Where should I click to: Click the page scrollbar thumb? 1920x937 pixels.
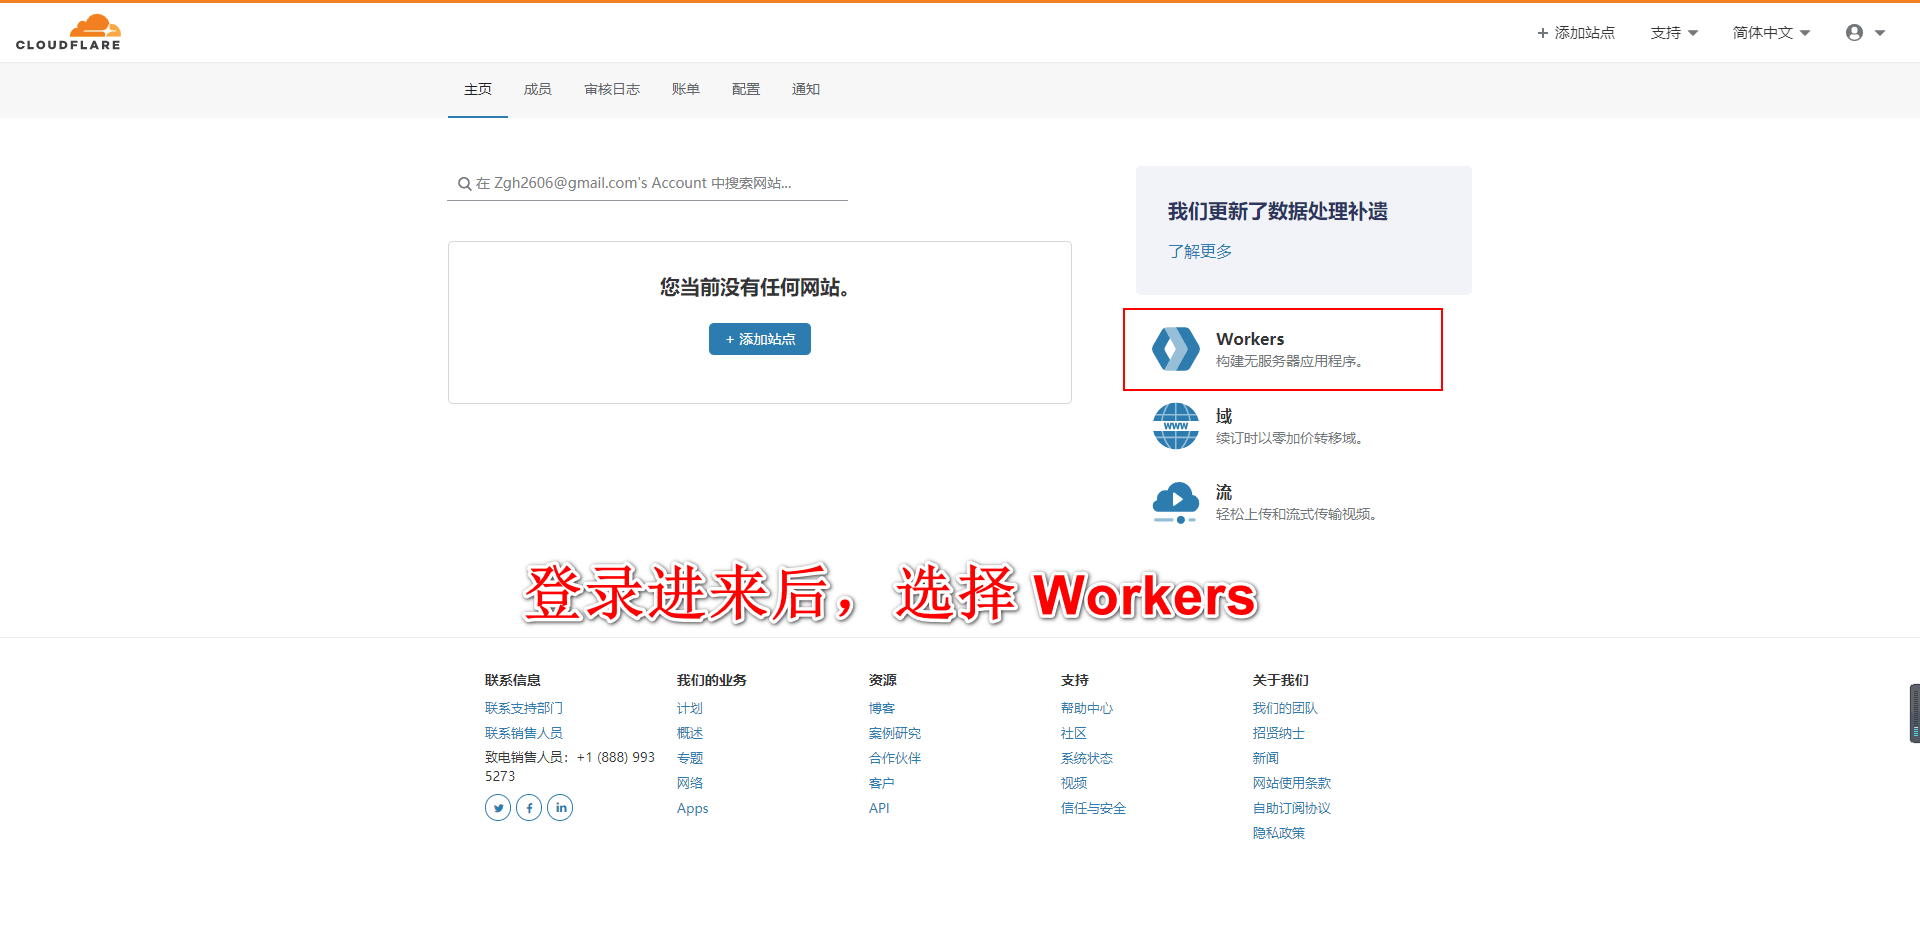pyautogui.click(x=1915, y=713)
